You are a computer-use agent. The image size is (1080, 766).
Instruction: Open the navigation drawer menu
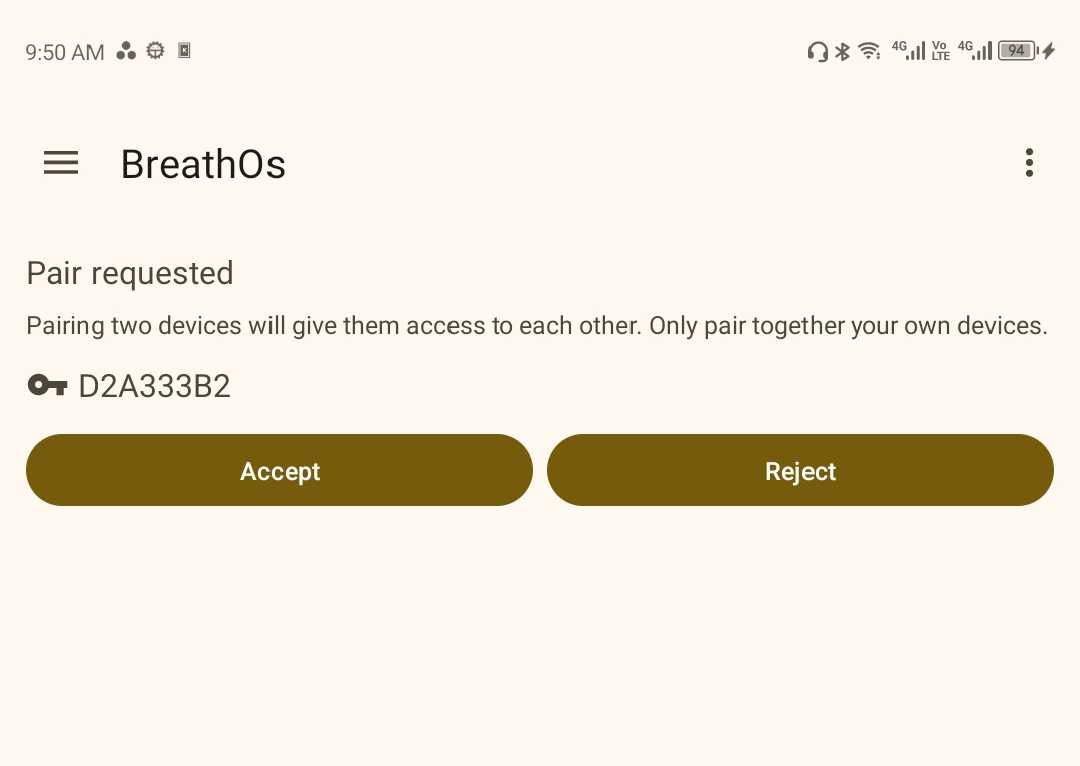pos(60,163)
